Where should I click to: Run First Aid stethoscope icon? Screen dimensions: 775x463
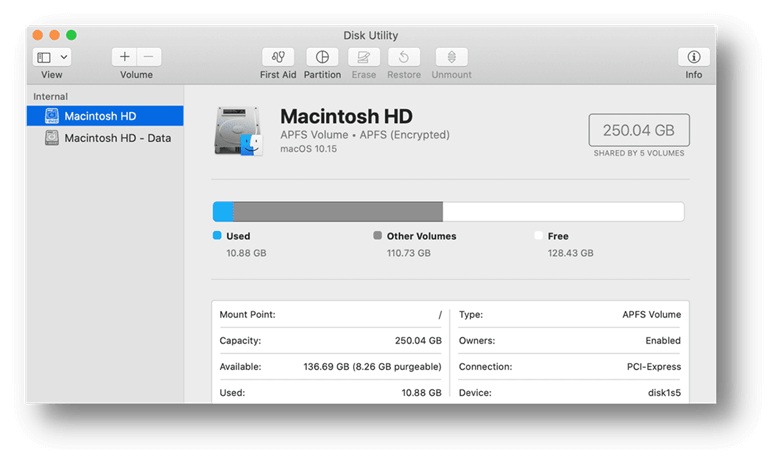pyautogui.click(x=278, y=57)
